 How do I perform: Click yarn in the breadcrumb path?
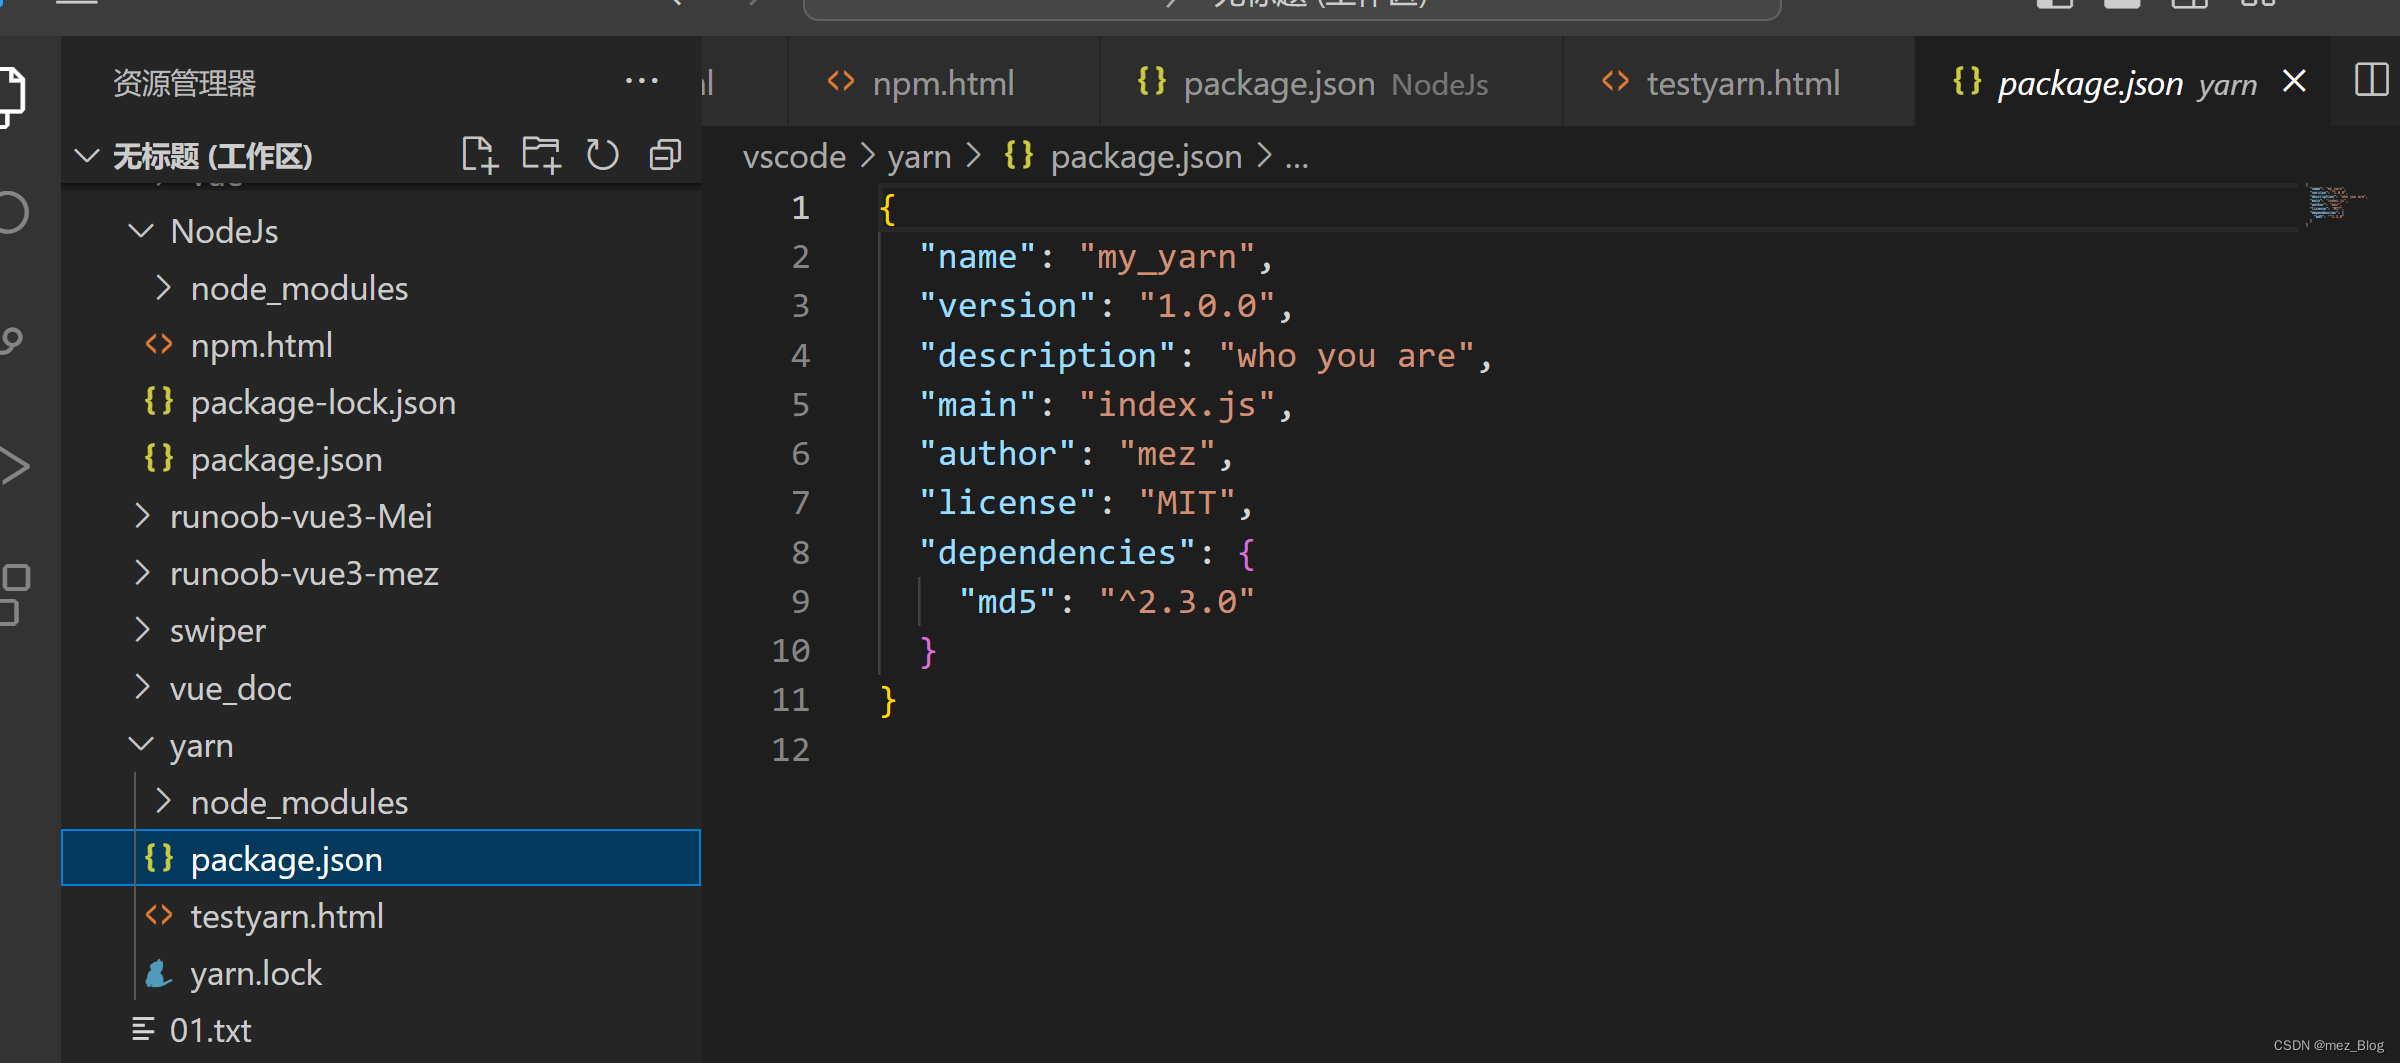[x=919, y=156]
